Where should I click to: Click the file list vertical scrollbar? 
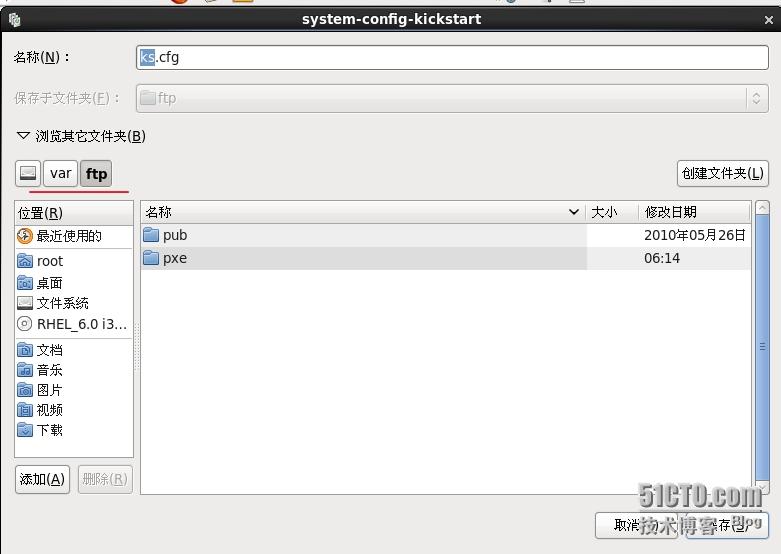pyautogui.click(x=762, y=346)
